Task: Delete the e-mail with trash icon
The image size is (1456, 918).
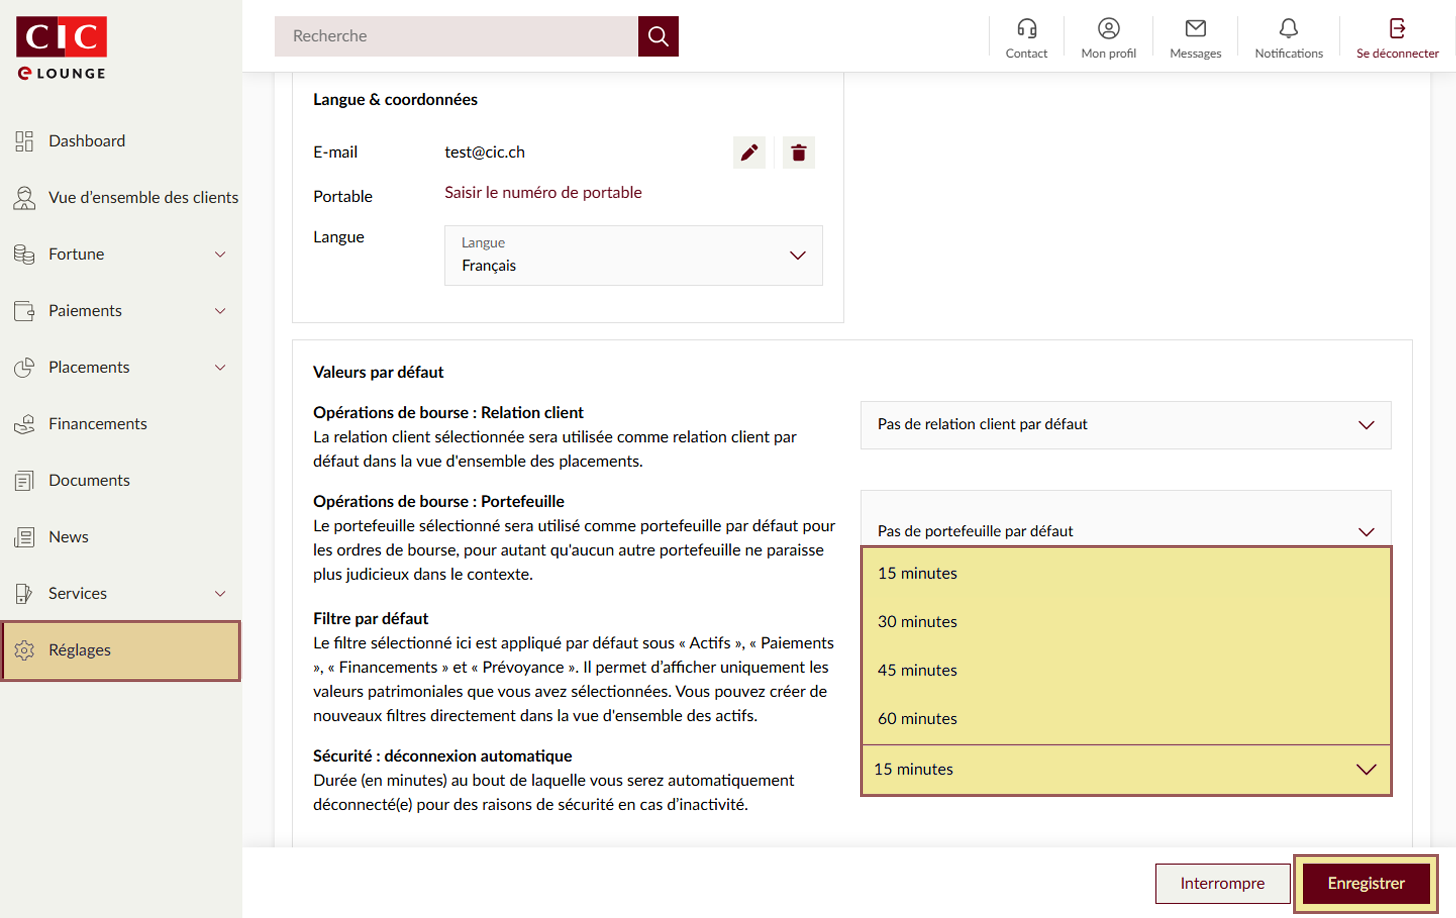Action: pos(798,153)
